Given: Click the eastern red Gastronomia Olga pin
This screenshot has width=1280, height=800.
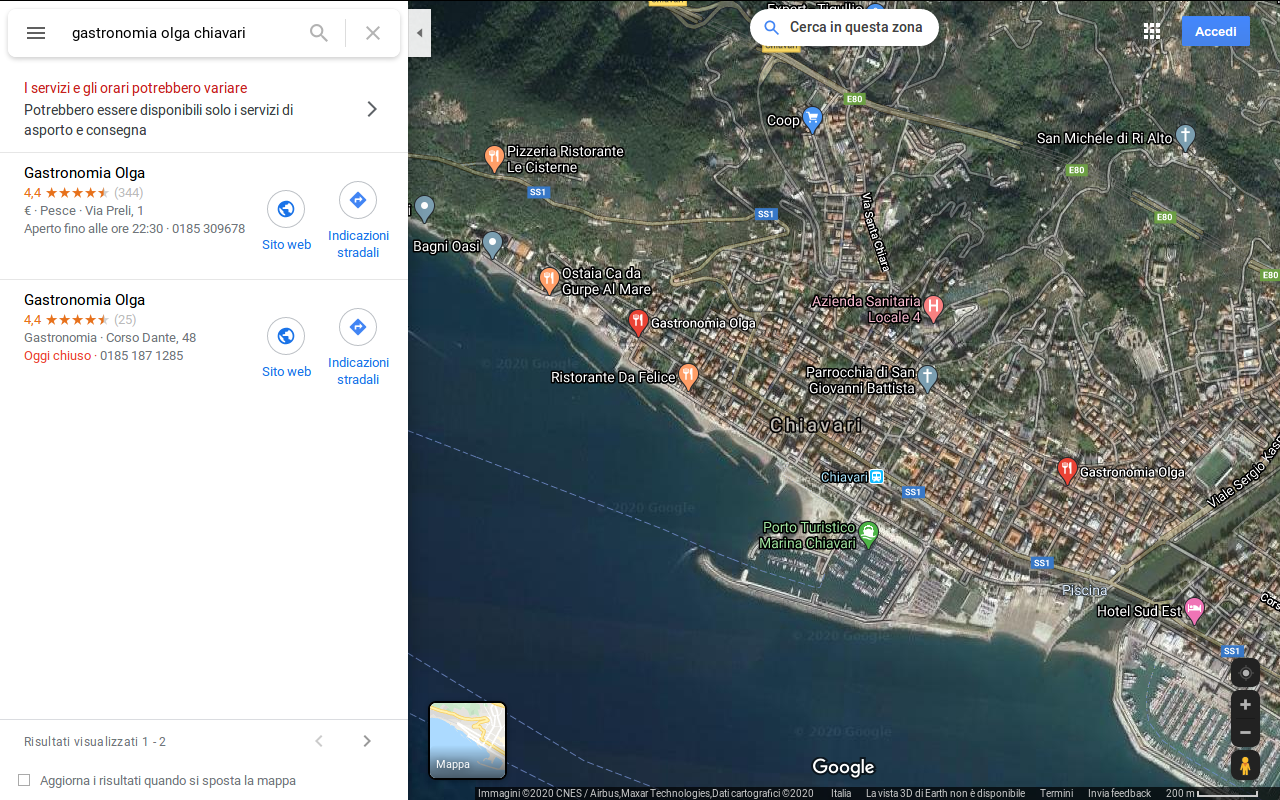Looking at the screenshot, I should coord(1067,471).
